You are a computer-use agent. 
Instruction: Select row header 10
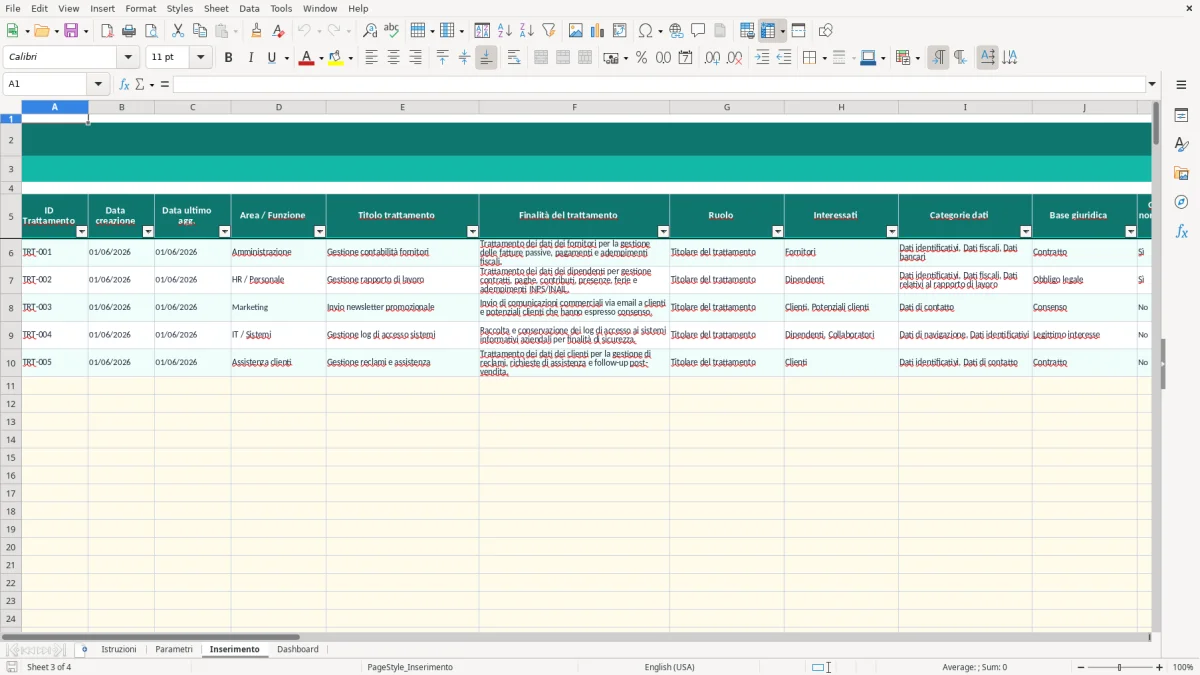(x=10, y=363)
